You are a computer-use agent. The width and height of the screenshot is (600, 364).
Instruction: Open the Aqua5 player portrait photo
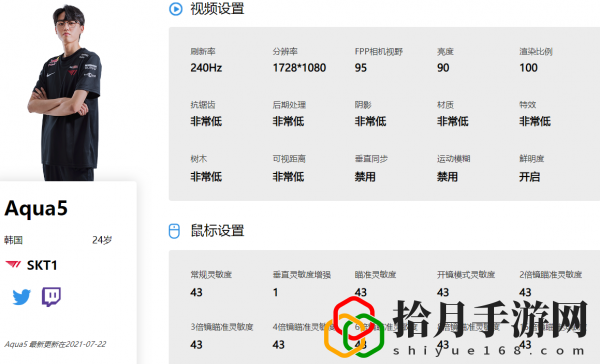tap(65, 92)
